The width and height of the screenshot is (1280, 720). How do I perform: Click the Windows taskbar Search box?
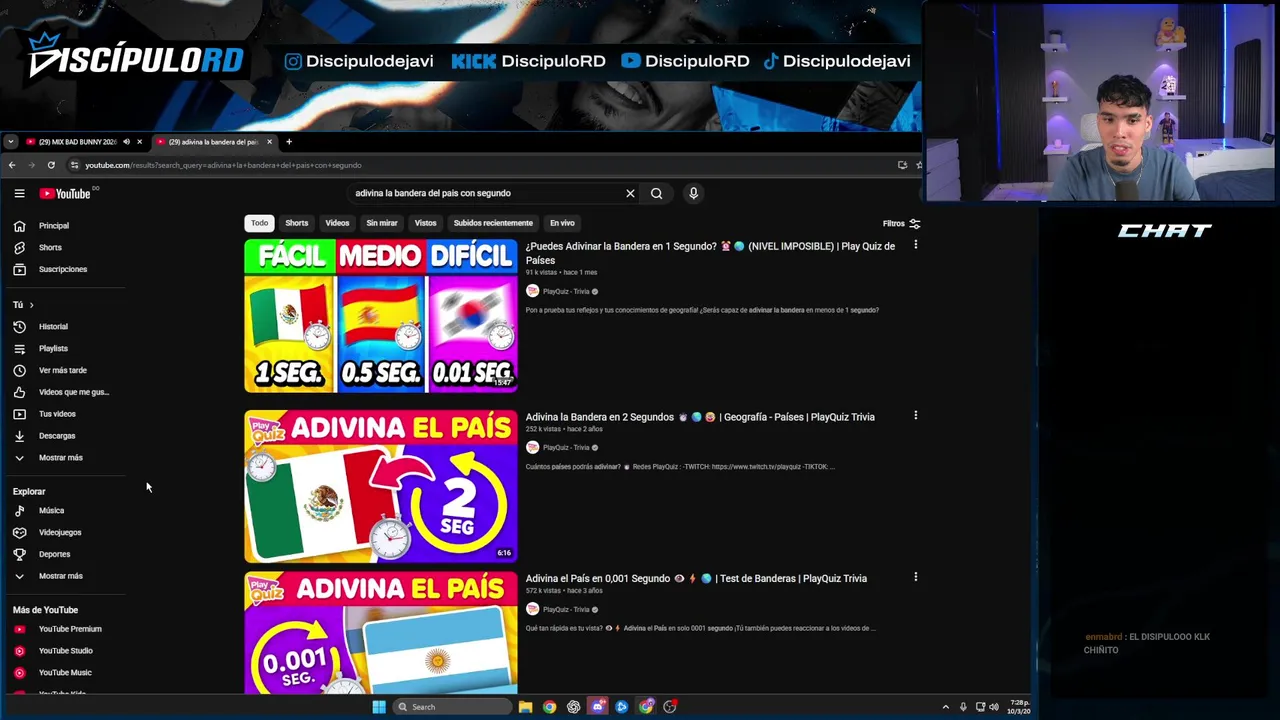(453, 707)
